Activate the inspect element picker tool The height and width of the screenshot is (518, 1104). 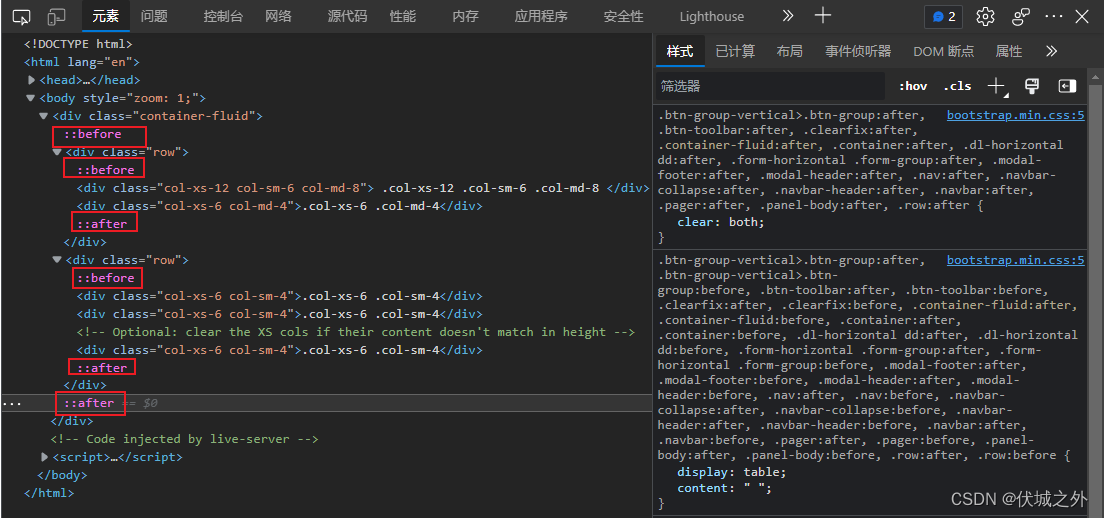click(x=22, y=17)
